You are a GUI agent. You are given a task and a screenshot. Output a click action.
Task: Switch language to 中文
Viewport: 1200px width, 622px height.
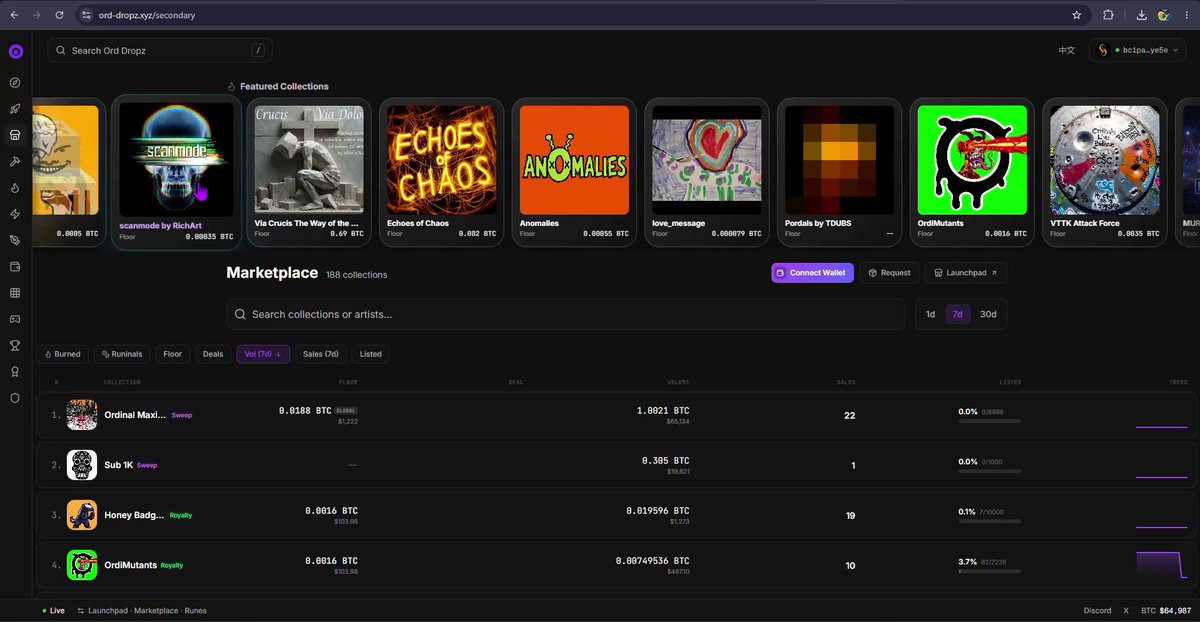[x=1067, y=50]
